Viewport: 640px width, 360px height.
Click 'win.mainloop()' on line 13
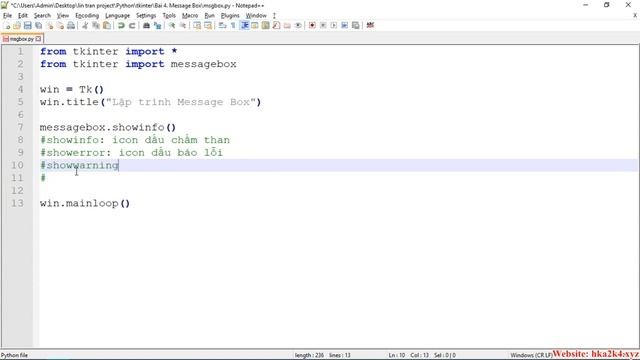(x=85, y=203)
